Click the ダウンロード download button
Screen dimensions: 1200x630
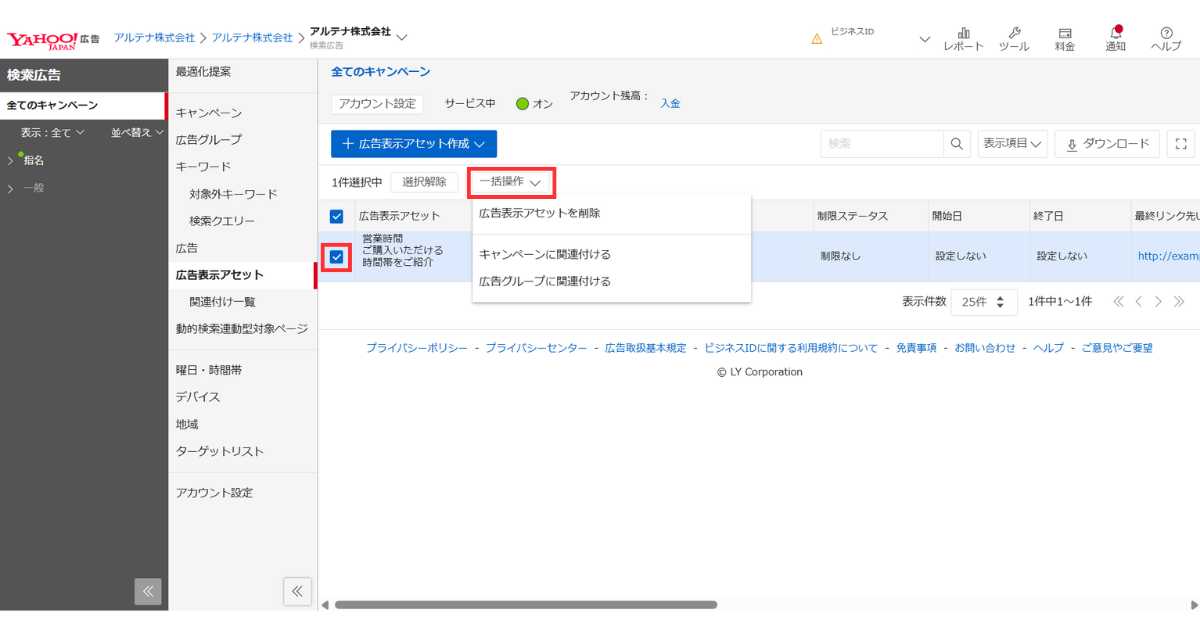1107,144
